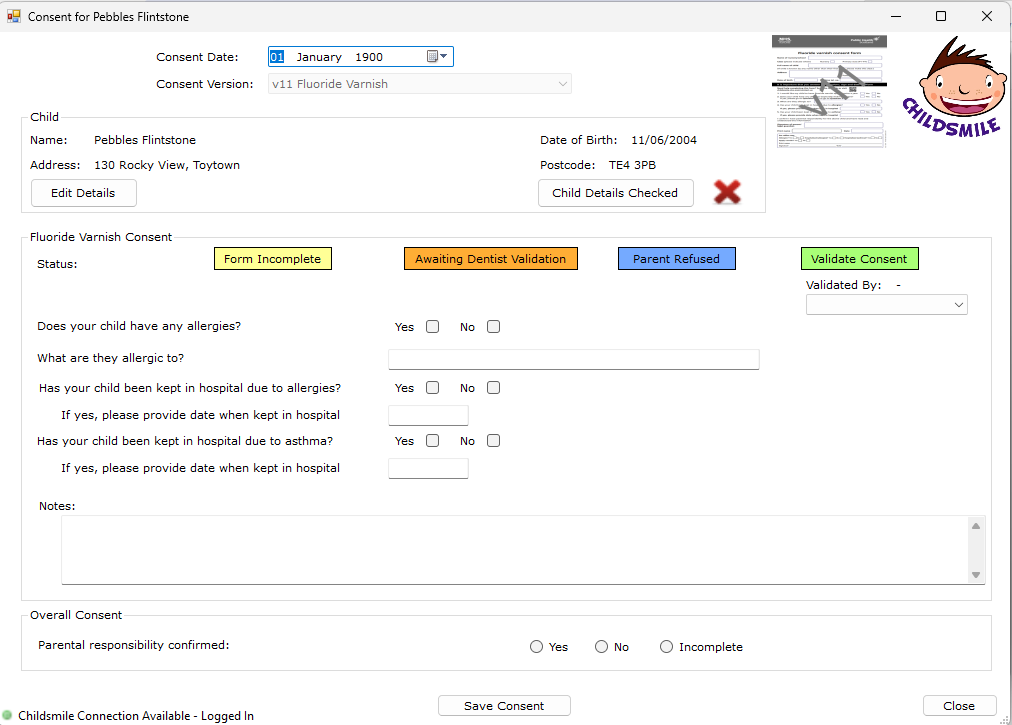The width and height of the screenshot is (1012, 725).
Task: Select Yes for parental responsibility confirmed
Action: [x=537, y=647]
